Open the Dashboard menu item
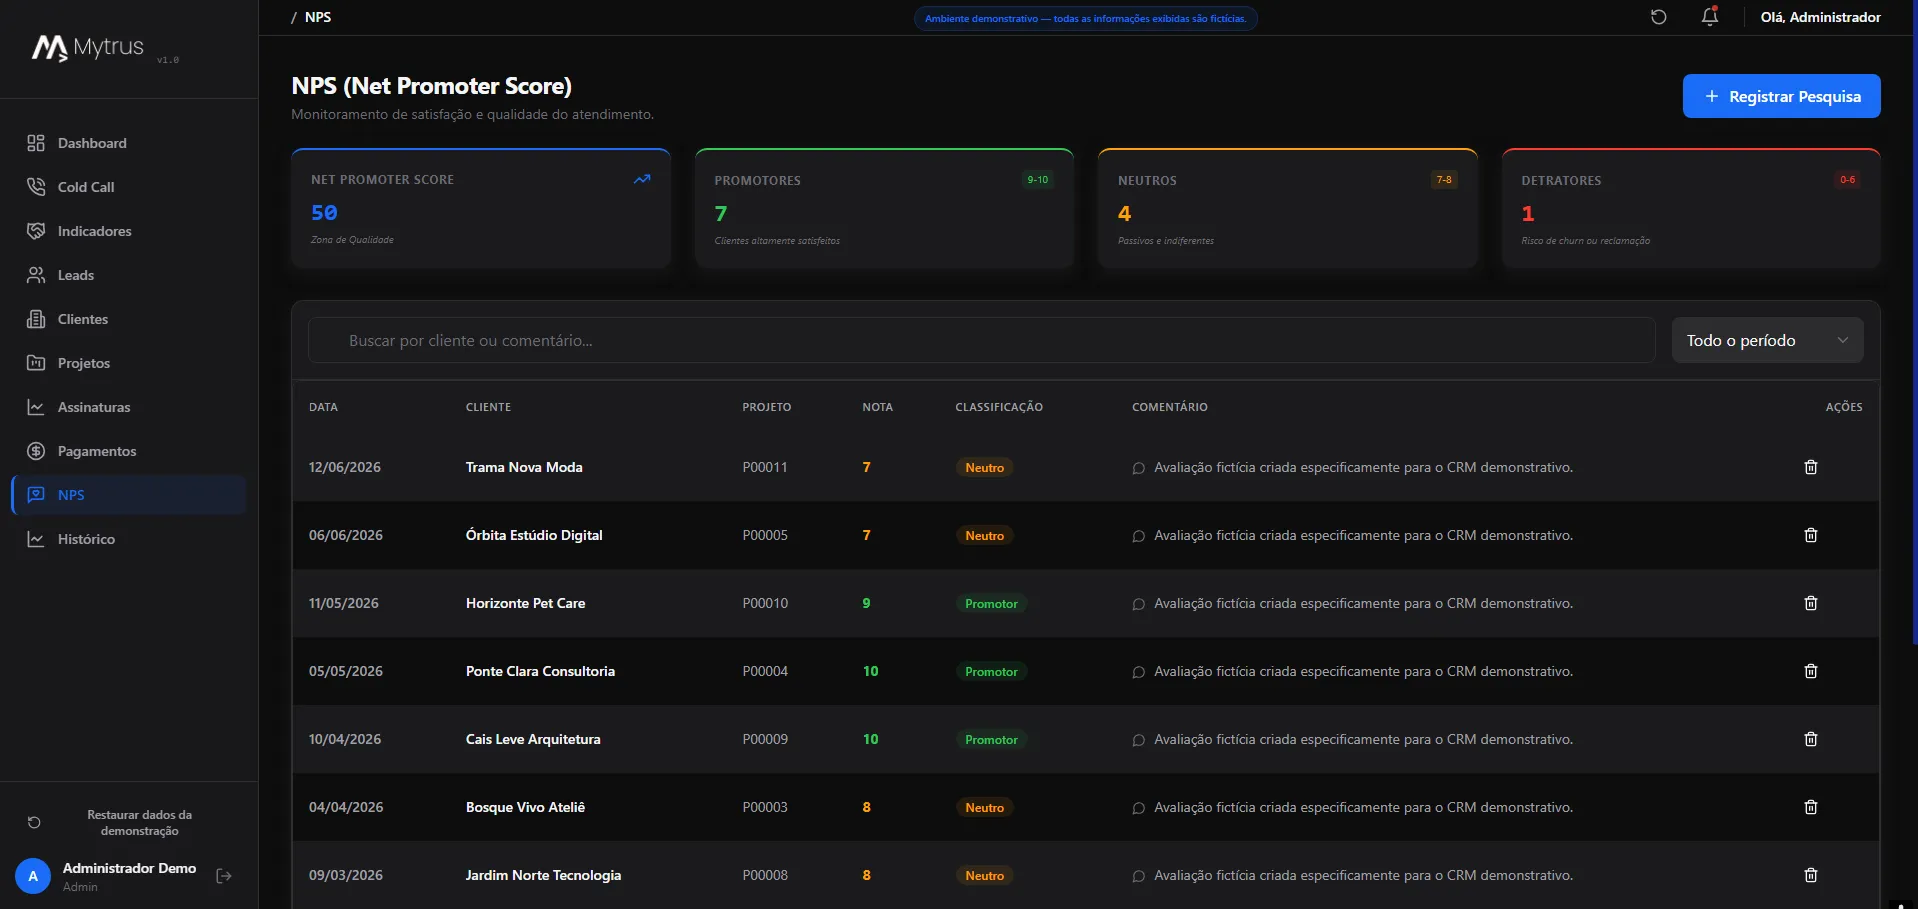1918x909 pixels. 128,143
